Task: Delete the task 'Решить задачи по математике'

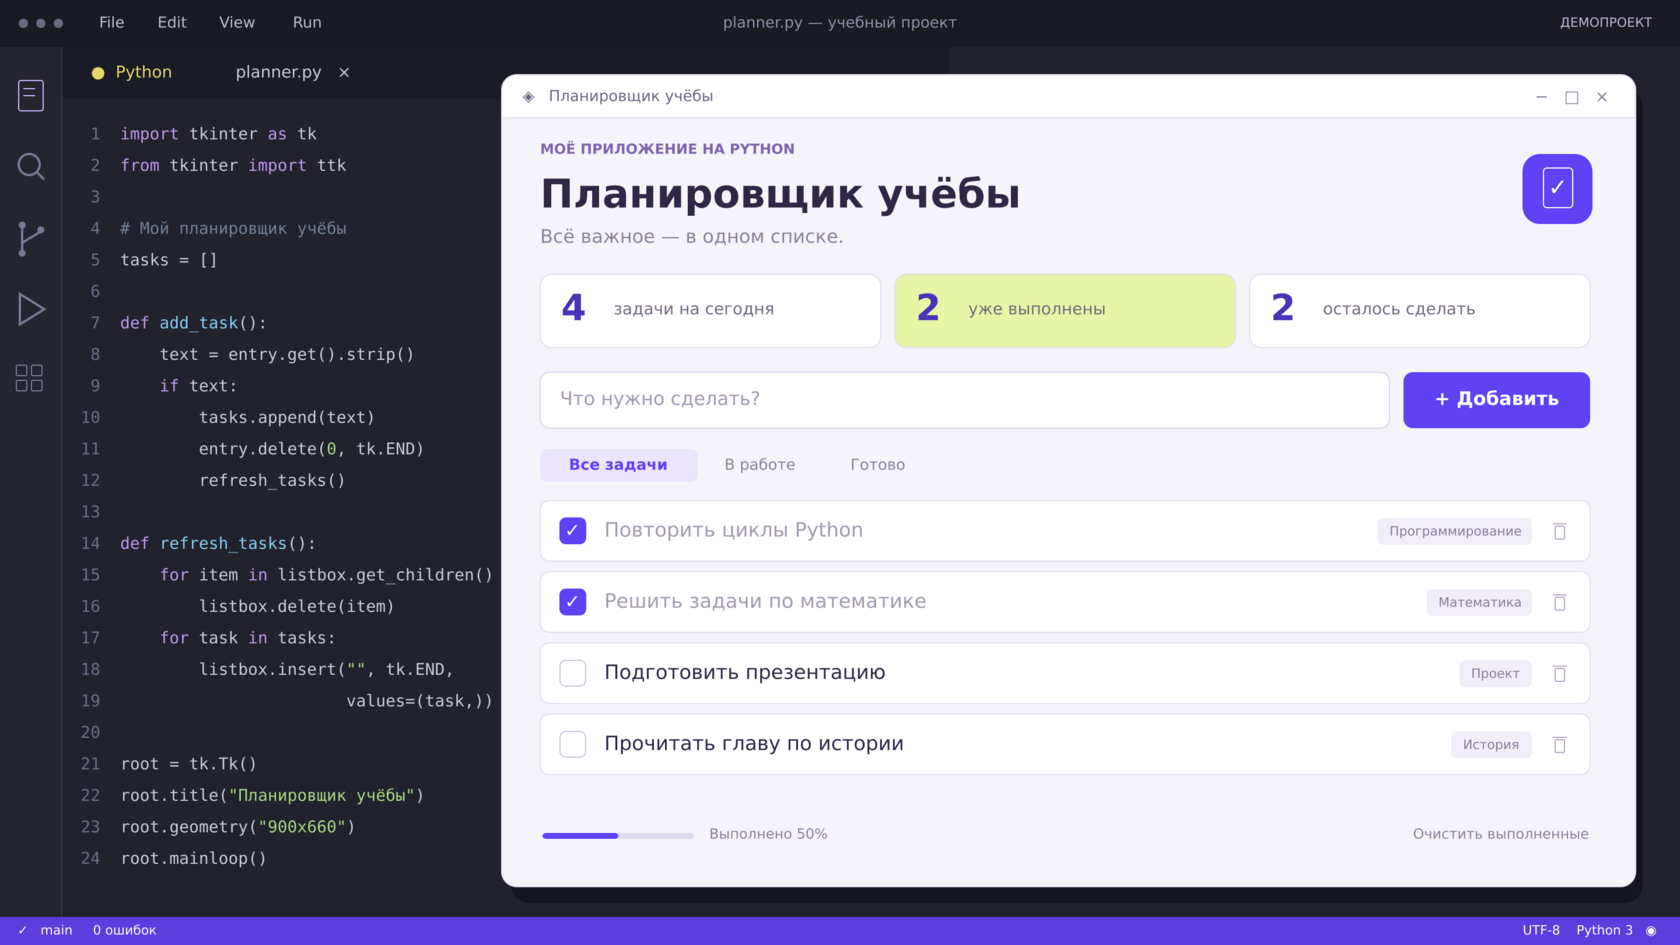Action: [1559, 602]
